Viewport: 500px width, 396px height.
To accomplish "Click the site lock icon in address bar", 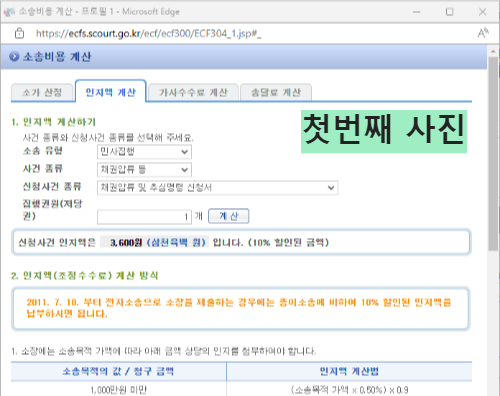I will click(19, 33).
